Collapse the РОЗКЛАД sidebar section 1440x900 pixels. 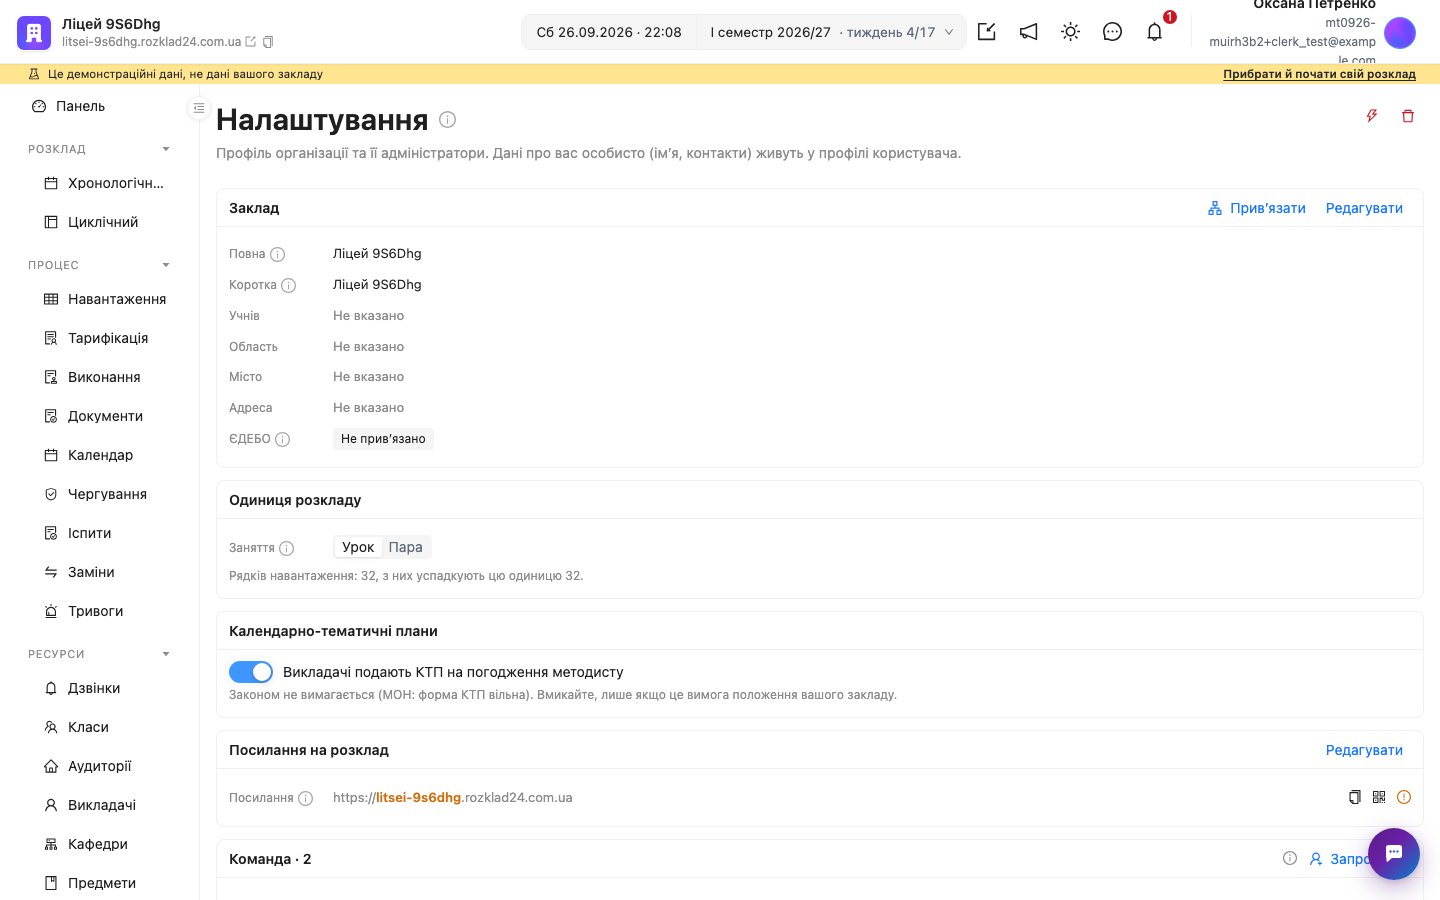point(166,149)
